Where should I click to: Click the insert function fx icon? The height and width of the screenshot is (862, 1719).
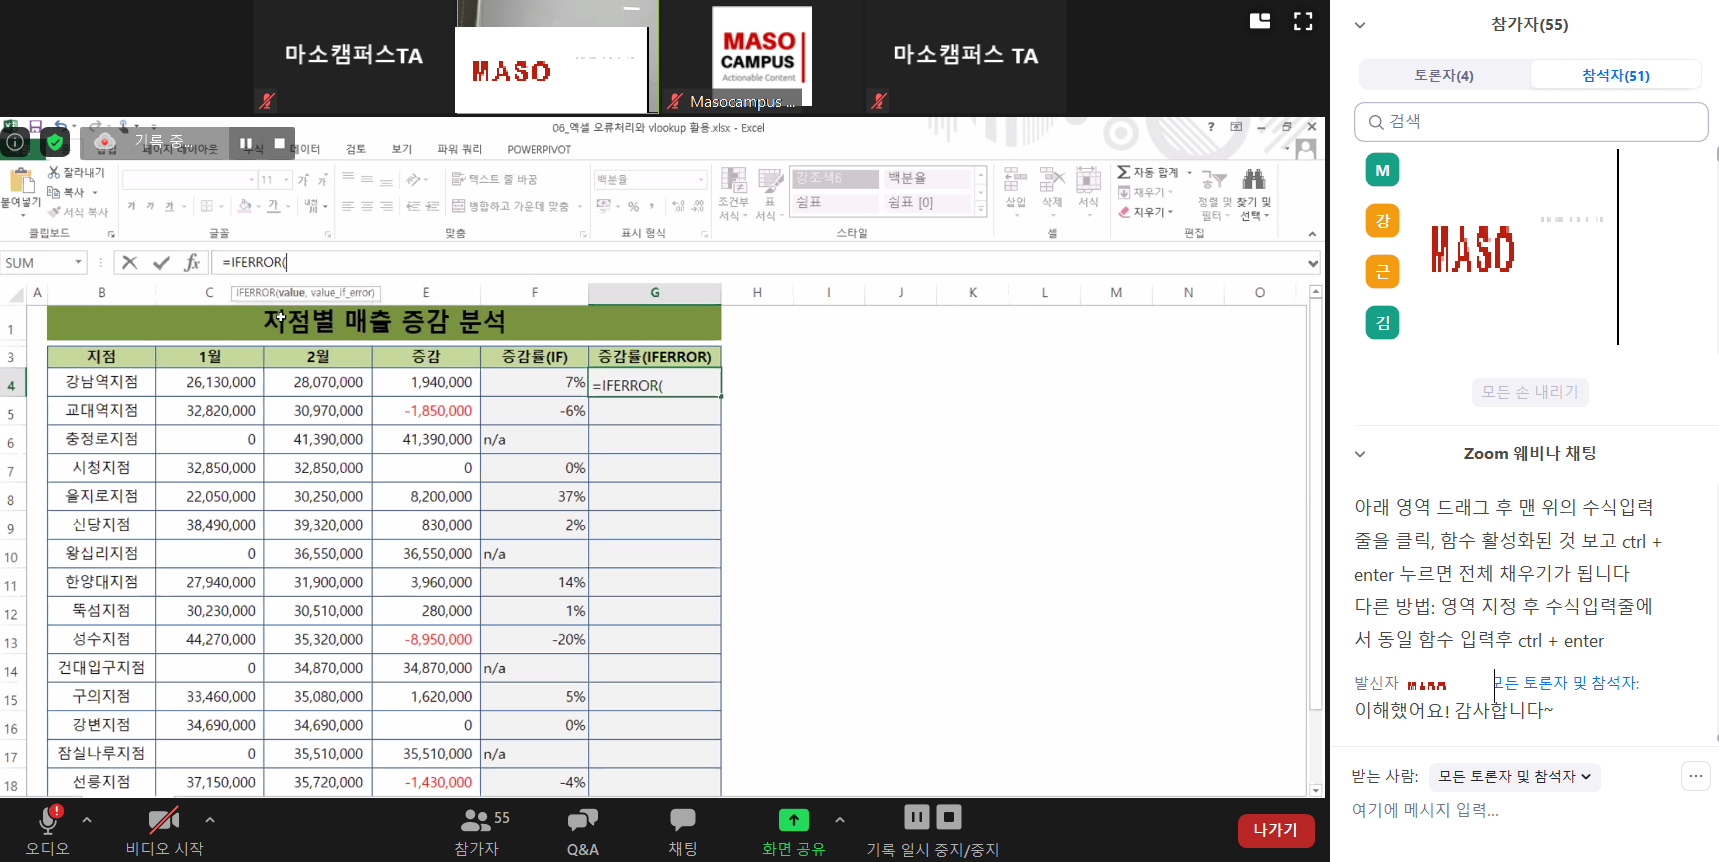192,262
